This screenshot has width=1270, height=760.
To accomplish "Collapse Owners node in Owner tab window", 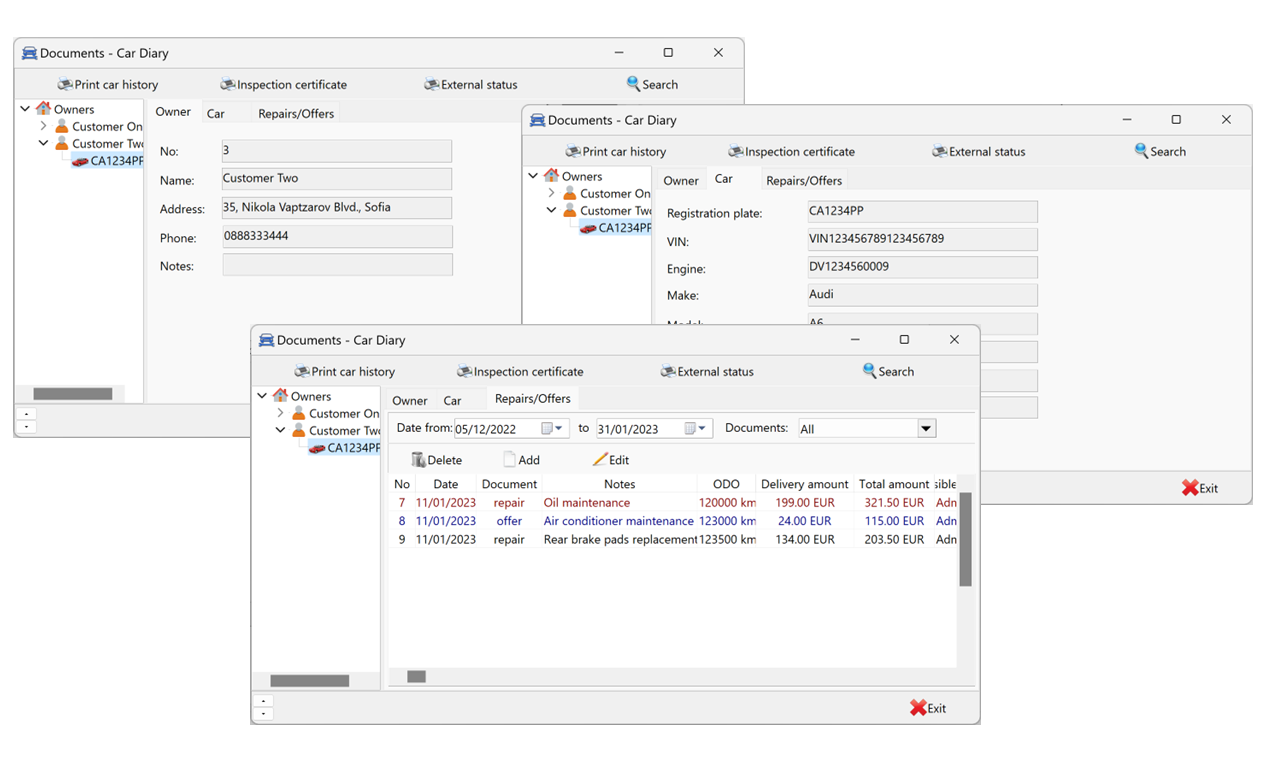I will 25,109.
